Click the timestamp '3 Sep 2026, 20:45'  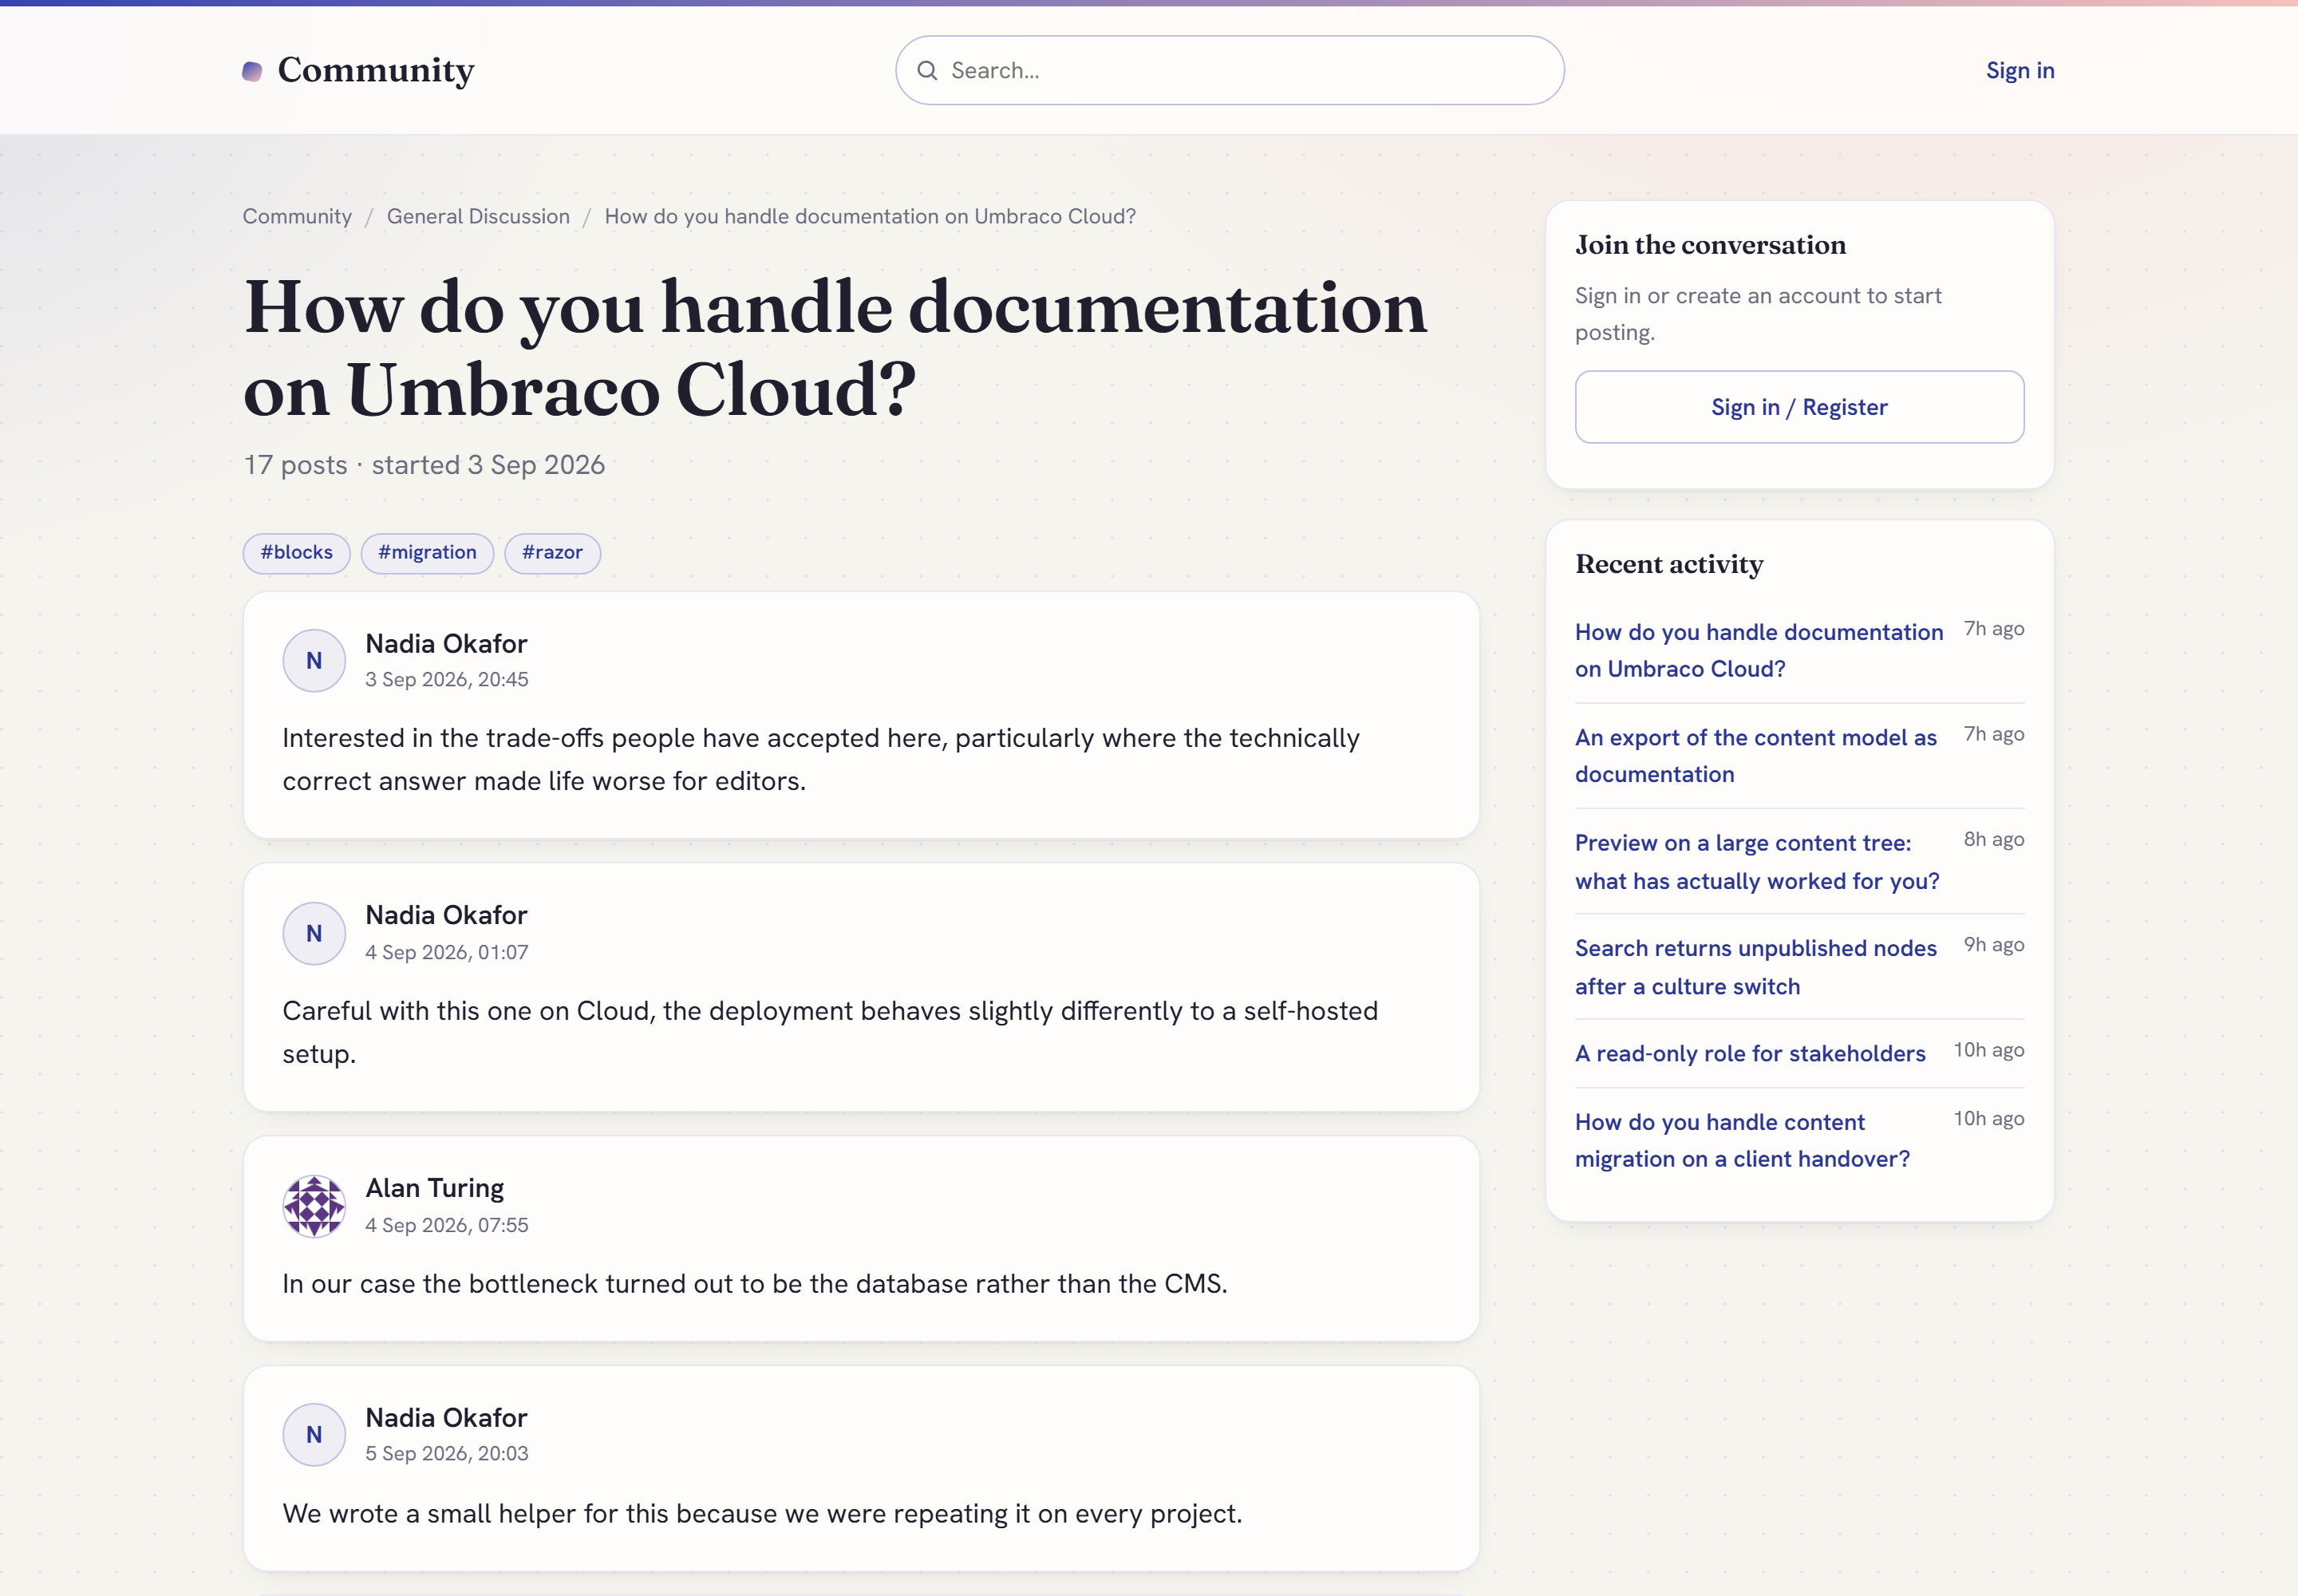446,679
